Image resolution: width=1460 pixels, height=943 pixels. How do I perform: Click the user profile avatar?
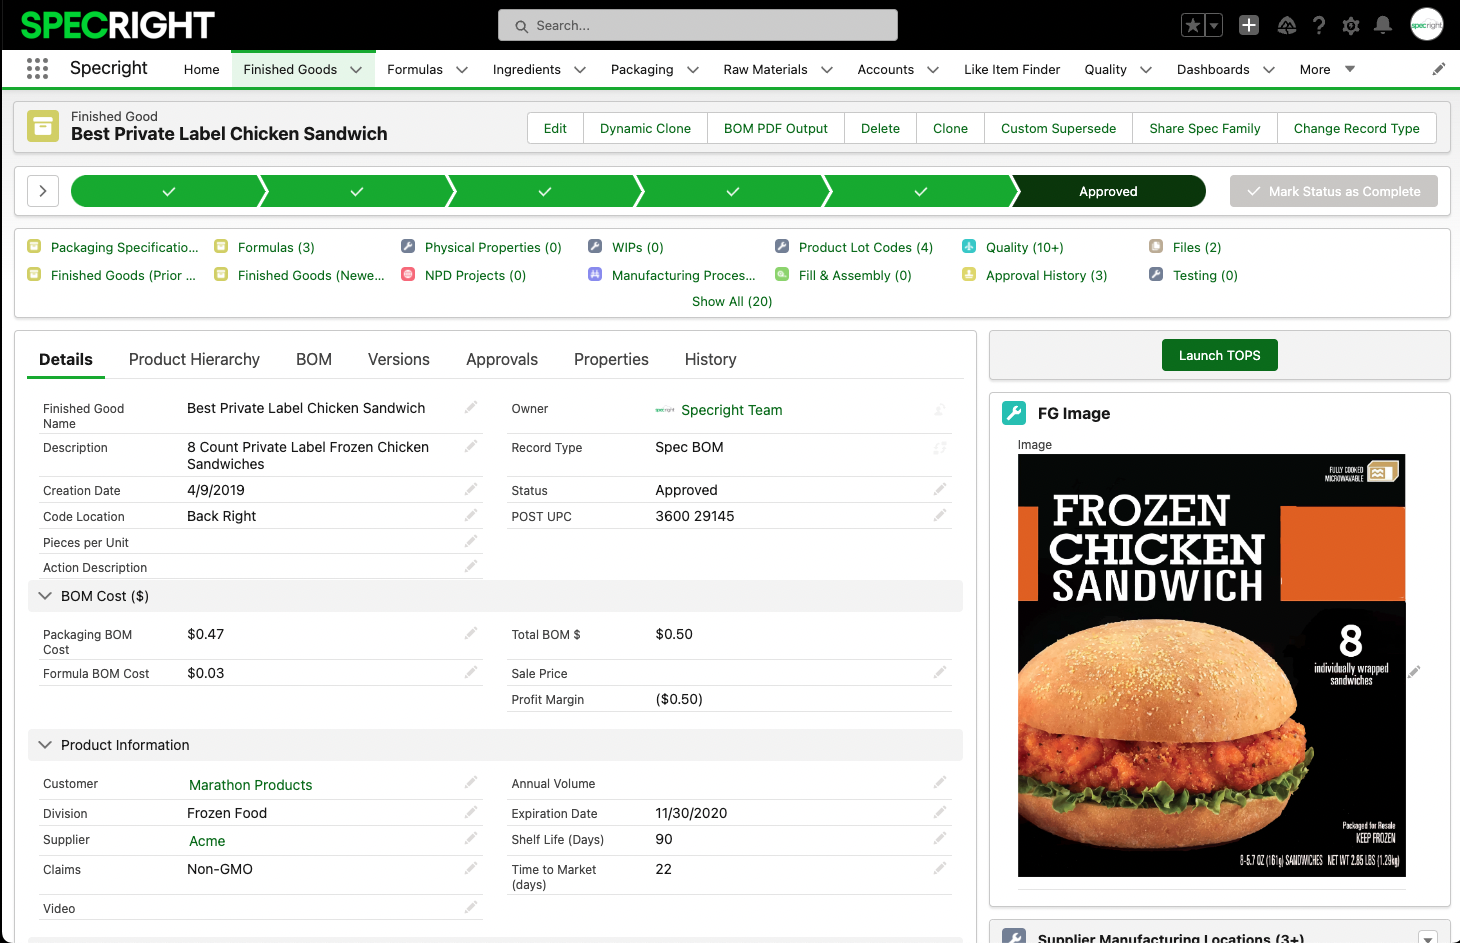(x=1426, y=25)
